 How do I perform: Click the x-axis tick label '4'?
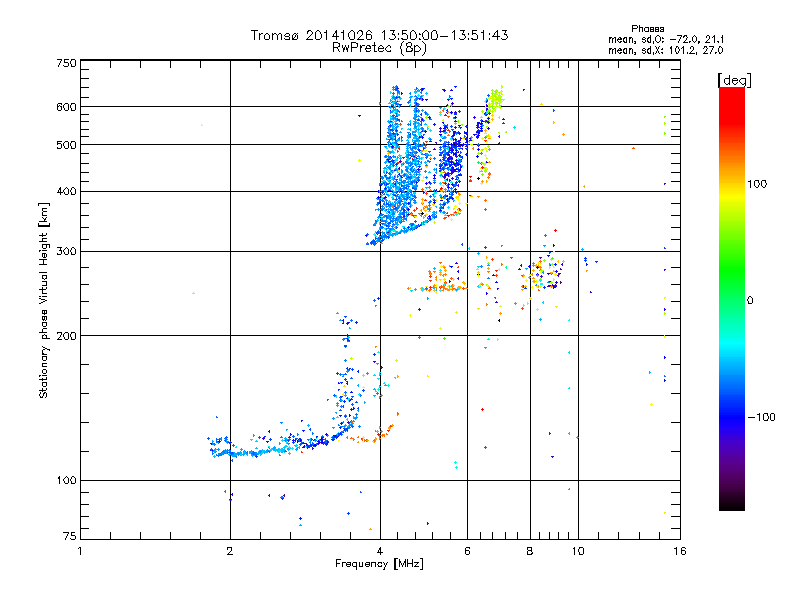(x=380, y=551)
